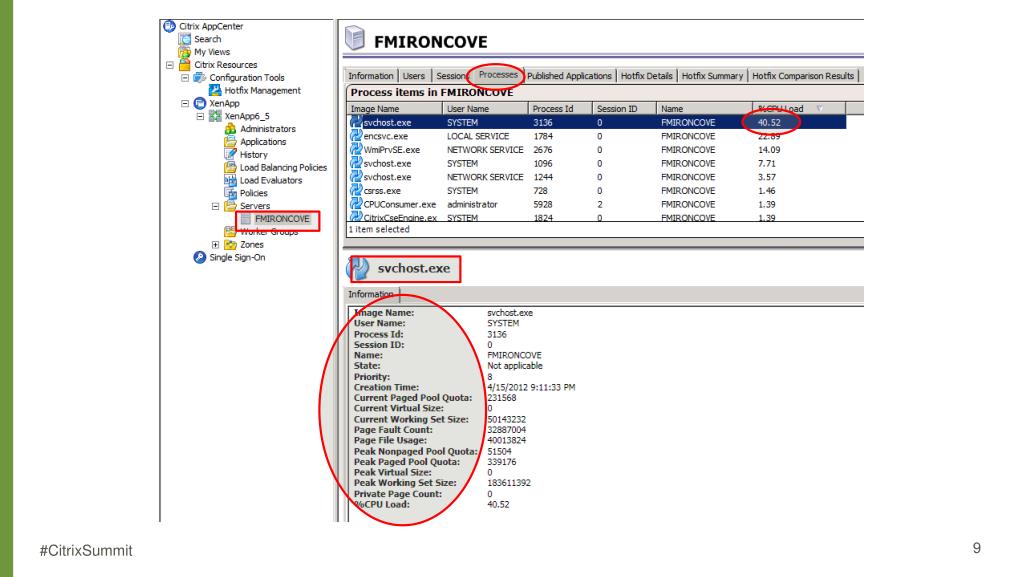
Task: Click the History icon
Action: coord(230,155)
